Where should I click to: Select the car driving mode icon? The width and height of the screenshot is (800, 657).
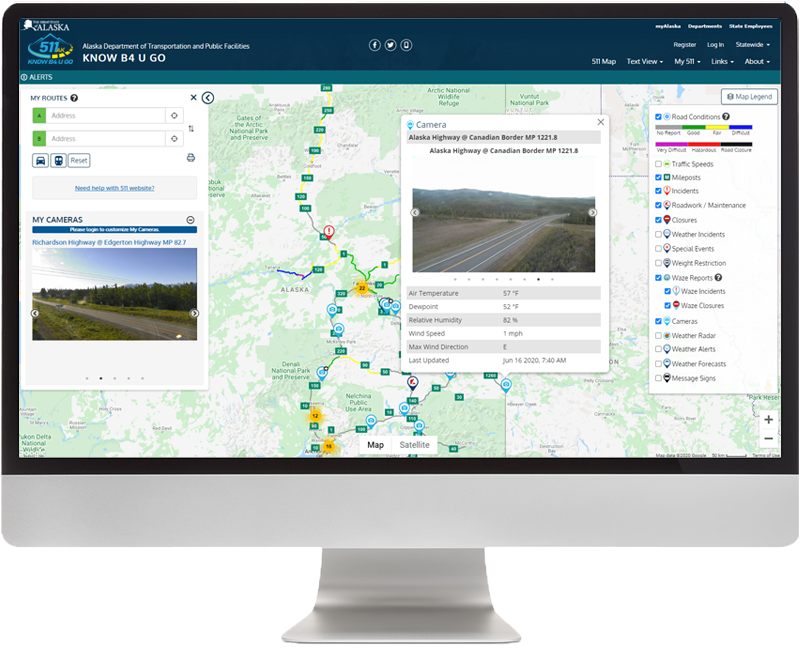(x=40, y=160)
